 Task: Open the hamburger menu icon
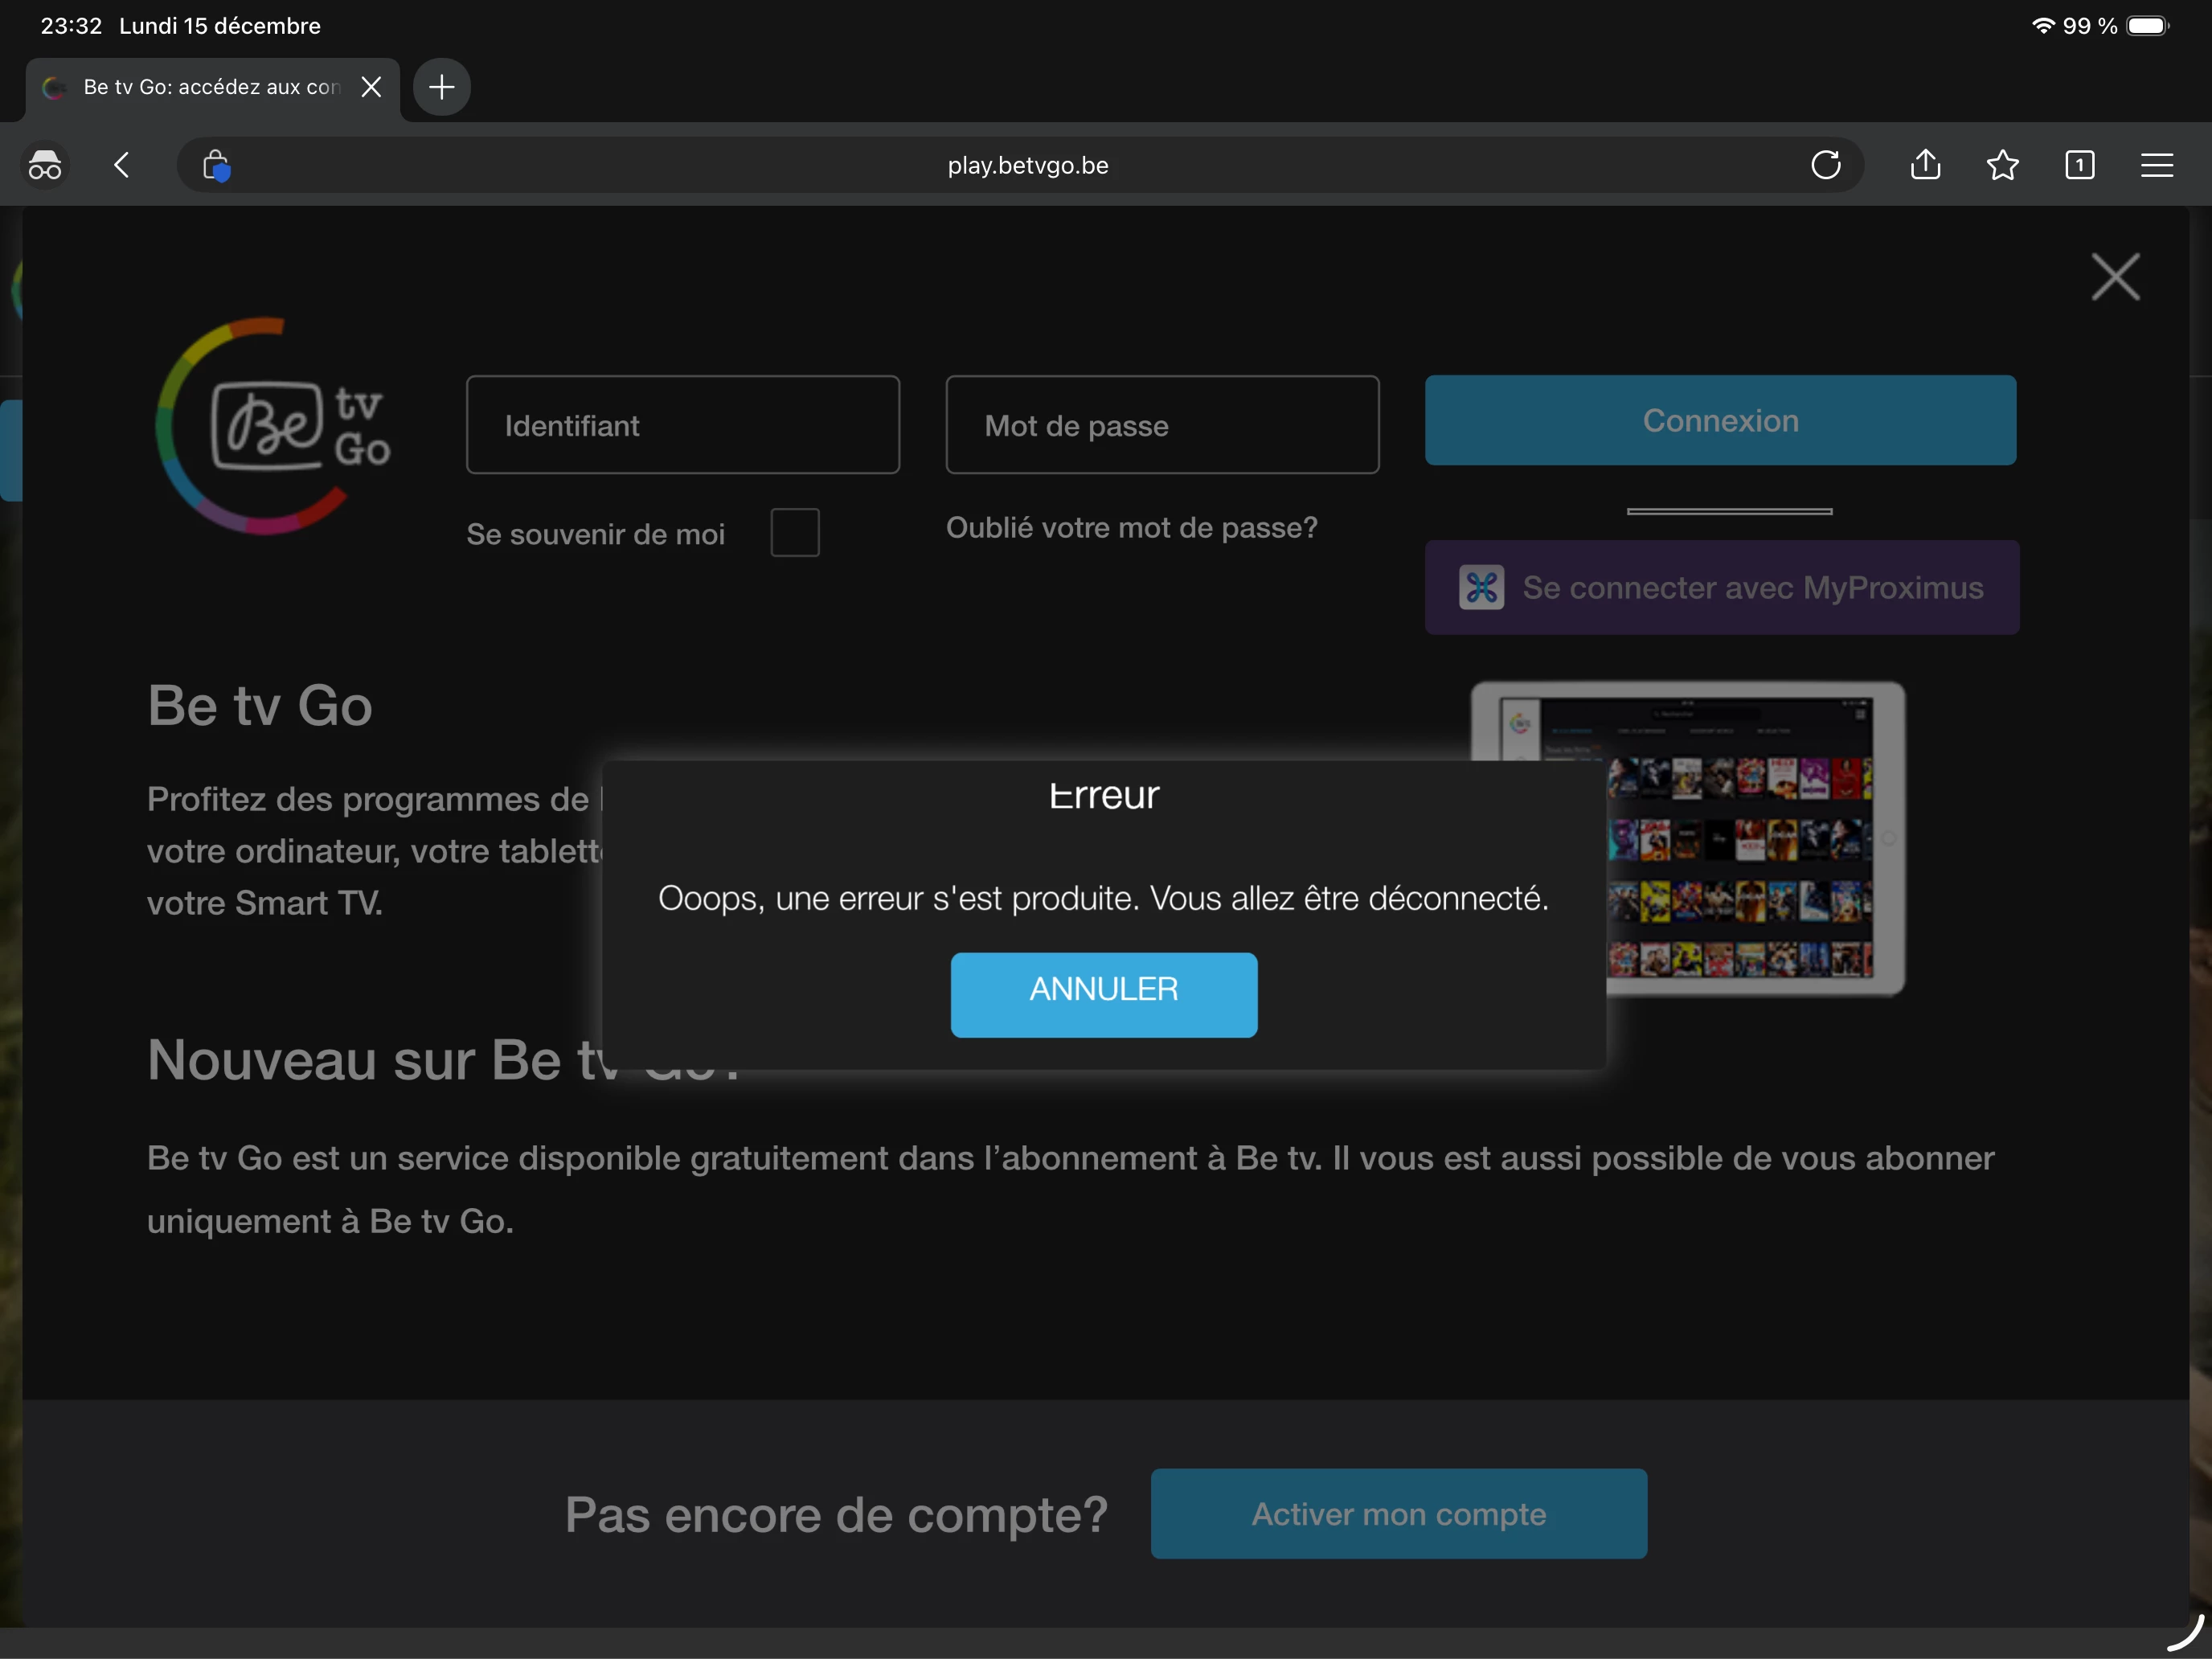click(x=2157, y=165)
